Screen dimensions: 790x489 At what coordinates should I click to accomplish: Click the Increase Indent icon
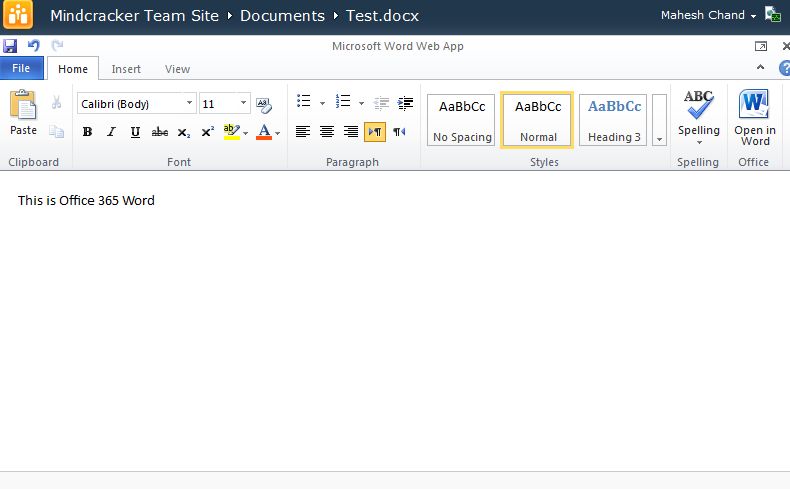coord(405,103)
